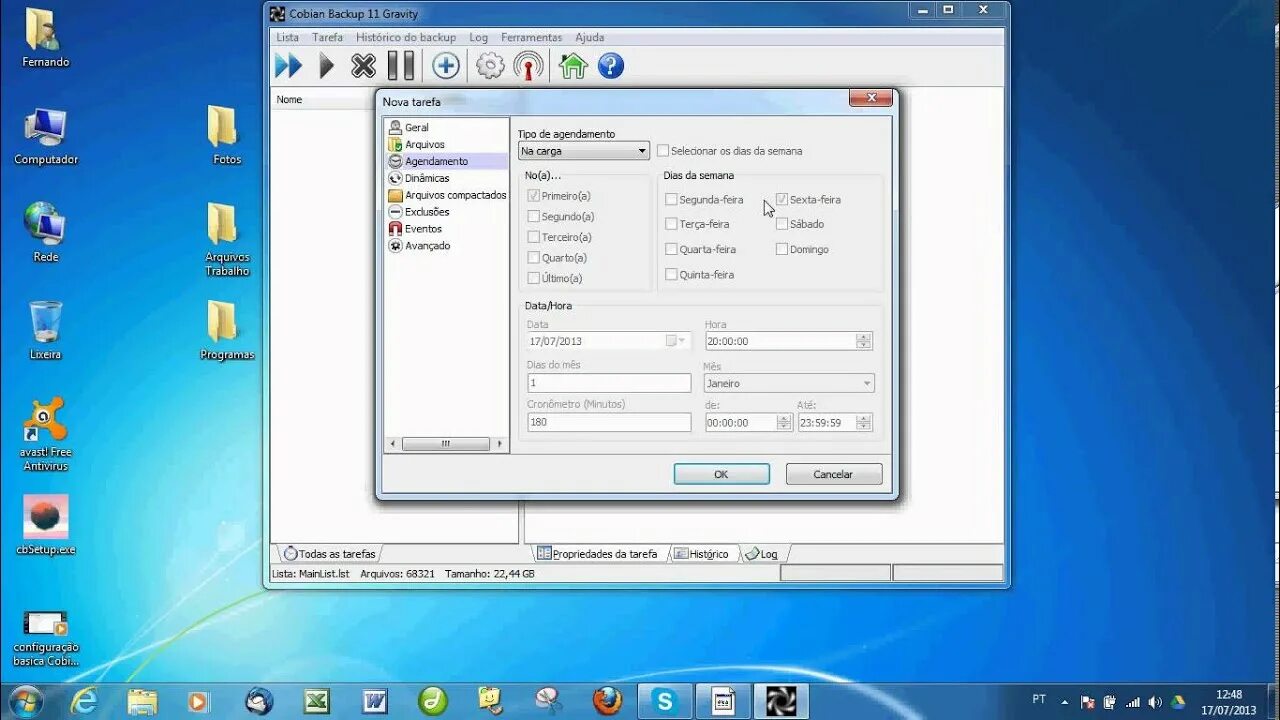Click the Cronômetro (Minutos) input field
Screen dimensions: 1280x720
pyautogui.click(x=609, y=422)
